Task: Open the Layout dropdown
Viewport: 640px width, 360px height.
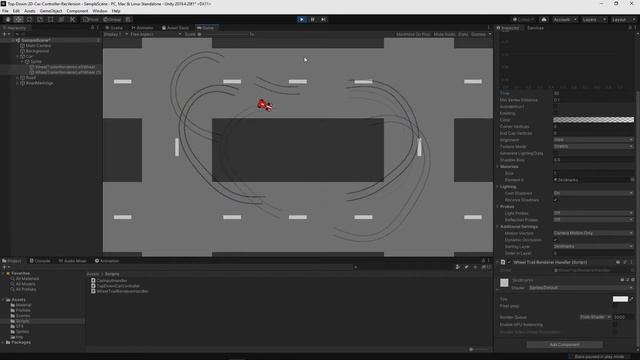Action: pos(623,20)
